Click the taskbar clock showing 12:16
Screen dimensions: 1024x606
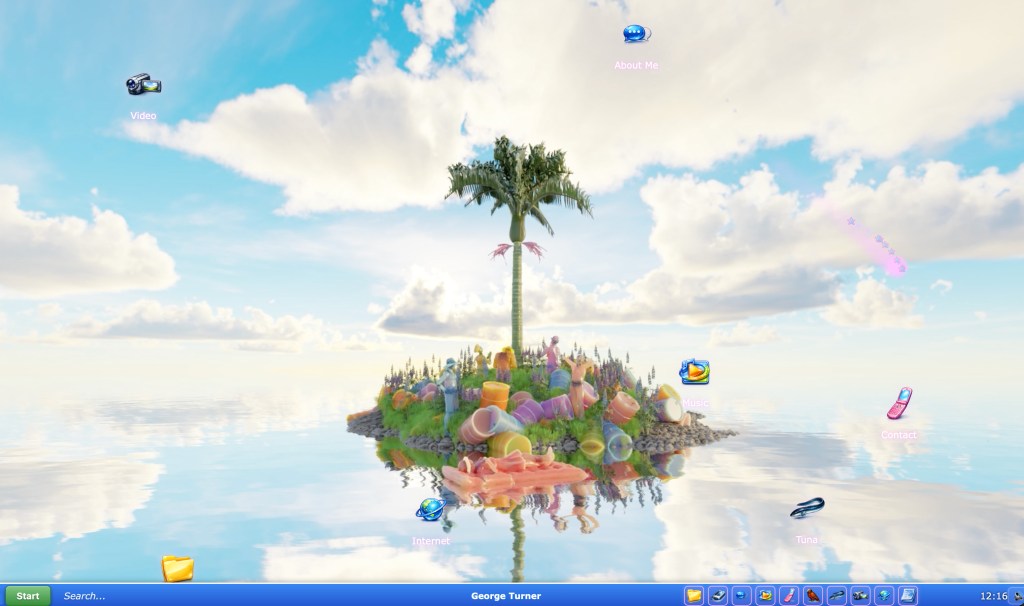coord(993,596)
